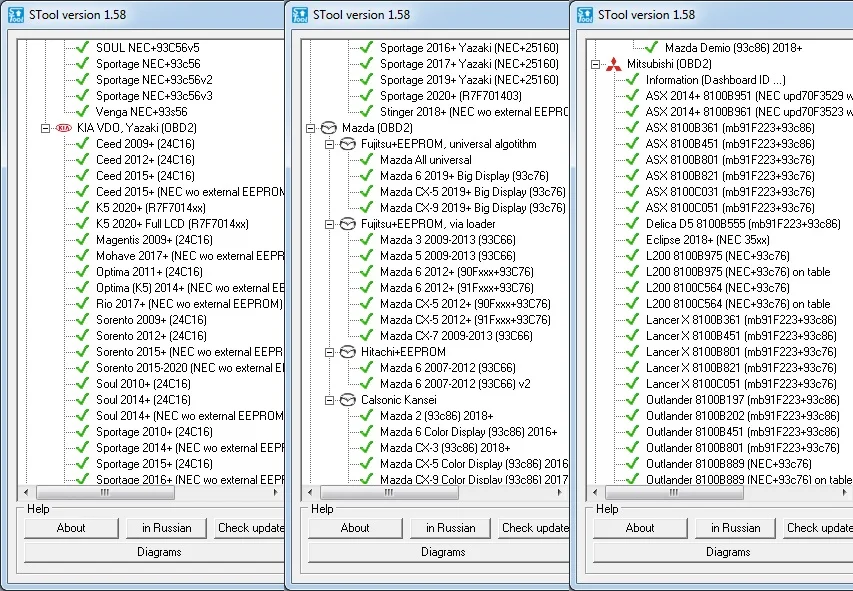Click the Mazda icon beside Calsonic Kansei

[348, 400]
